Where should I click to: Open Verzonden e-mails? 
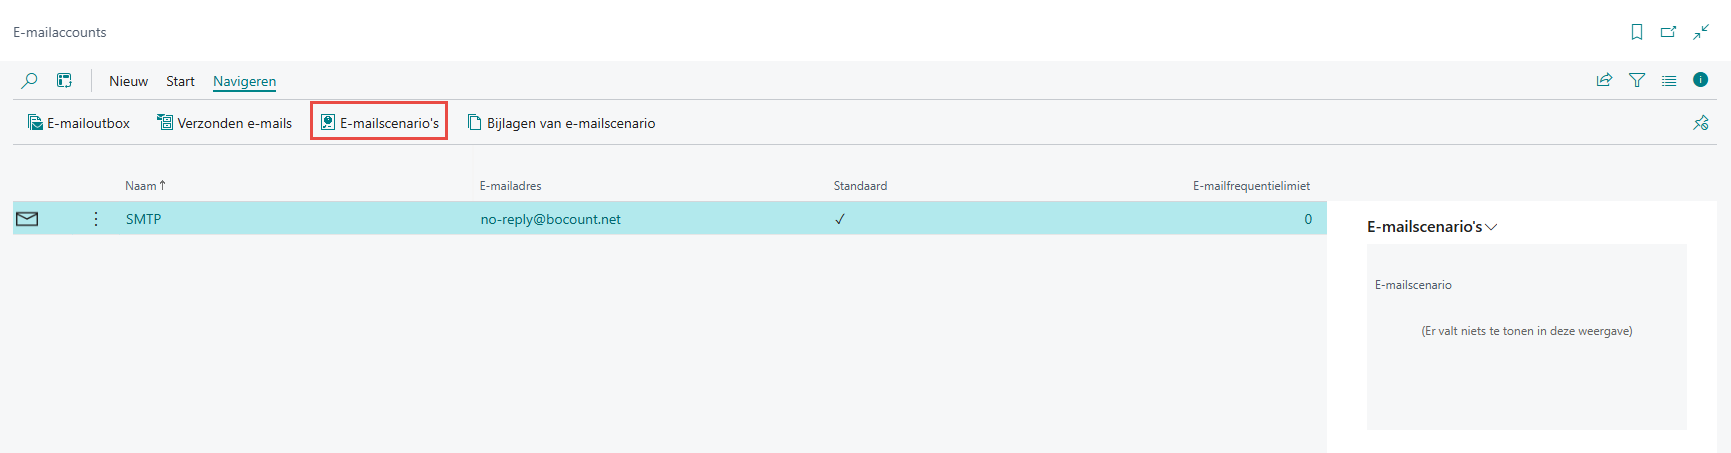pos(225,123)
